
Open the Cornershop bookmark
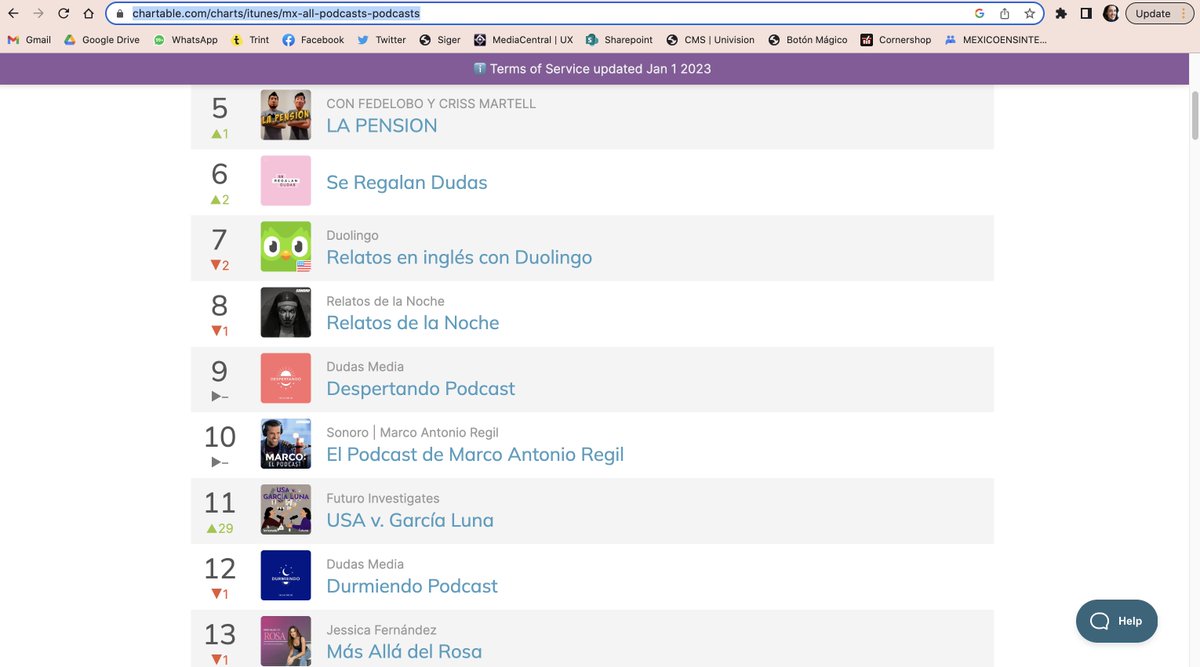point(895,40)
